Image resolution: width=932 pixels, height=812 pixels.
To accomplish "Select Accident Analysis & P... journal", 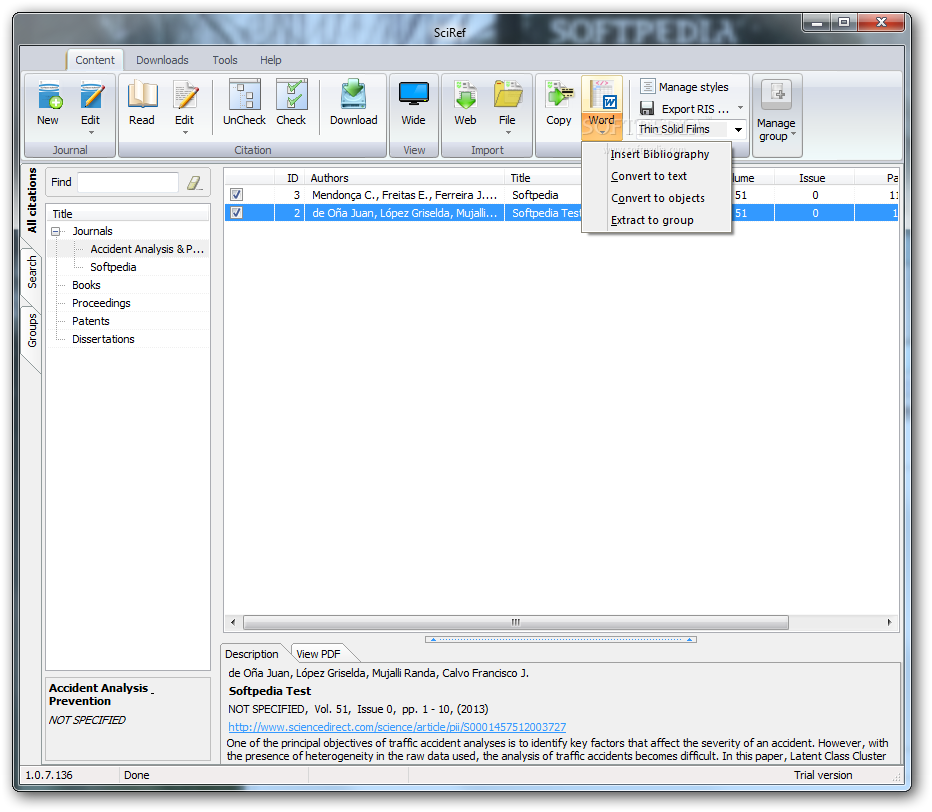I will pos(147,249).
